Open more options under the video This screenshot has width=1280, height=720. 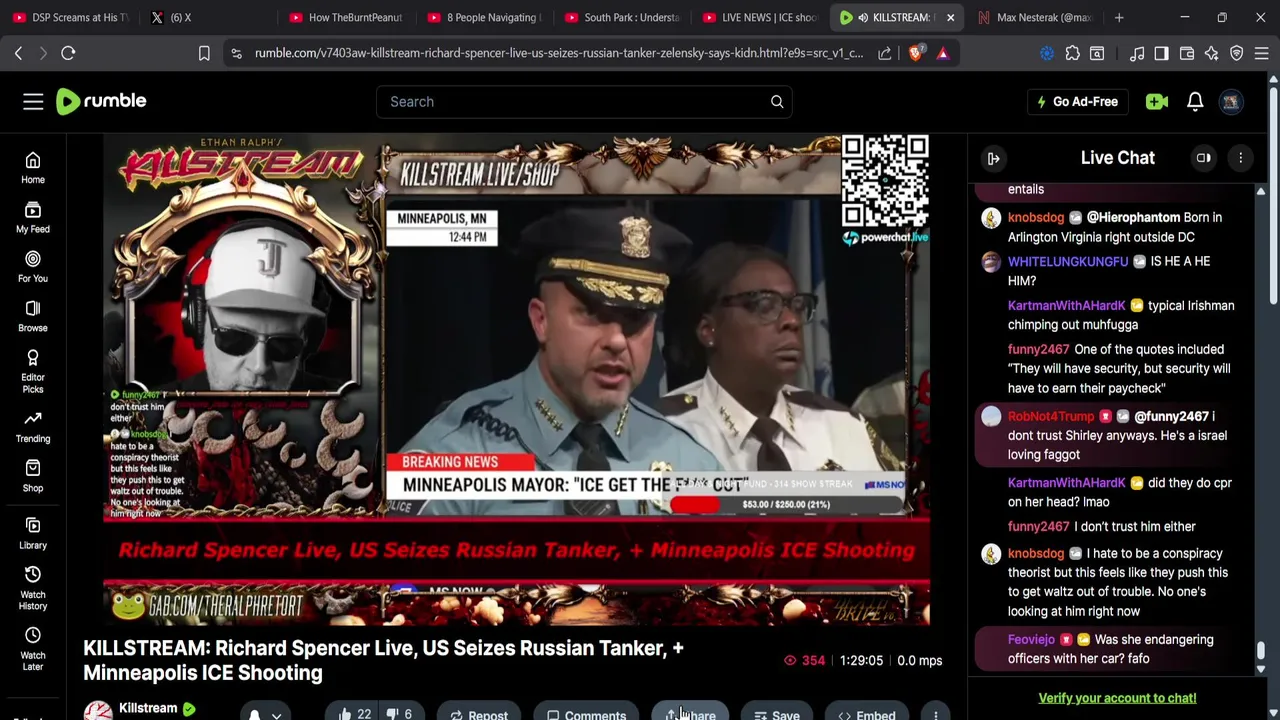[936, 714]
